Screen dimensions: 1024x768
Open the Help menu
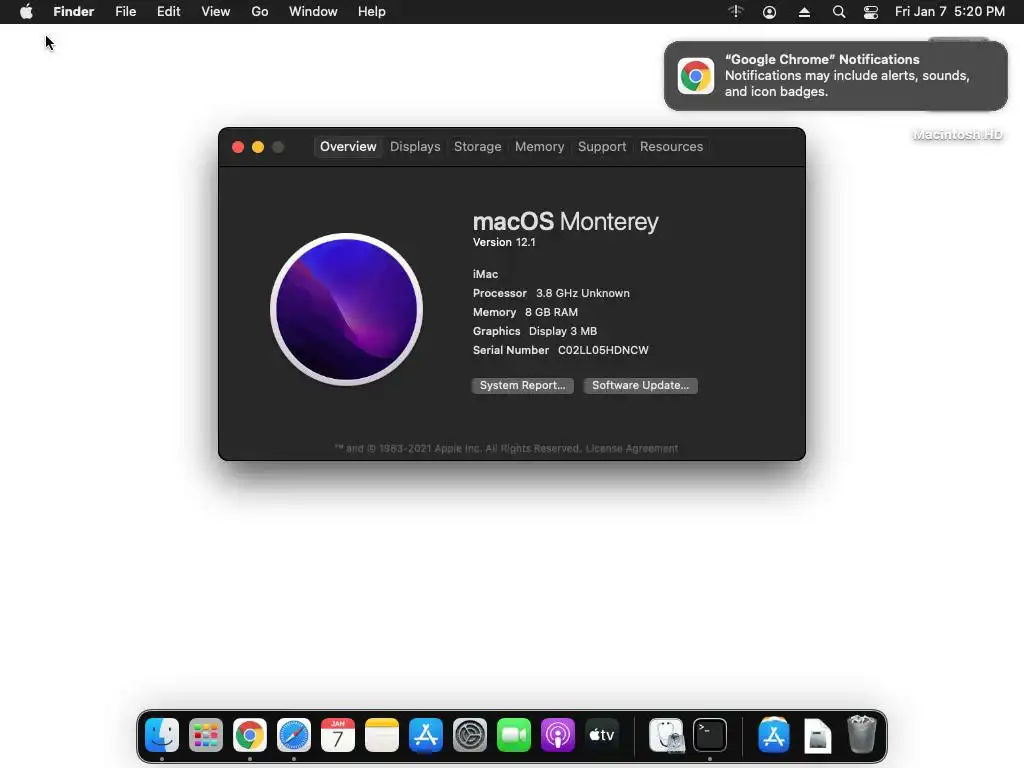pyautogui.click(x=372, y=12)
